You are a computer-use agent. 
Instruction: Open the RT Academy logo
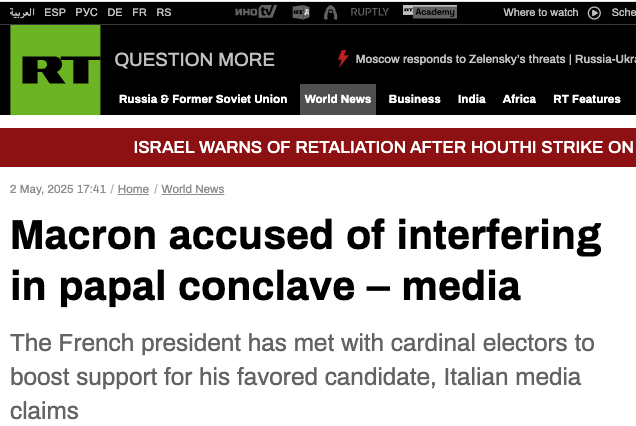click(x=430, y=12)
